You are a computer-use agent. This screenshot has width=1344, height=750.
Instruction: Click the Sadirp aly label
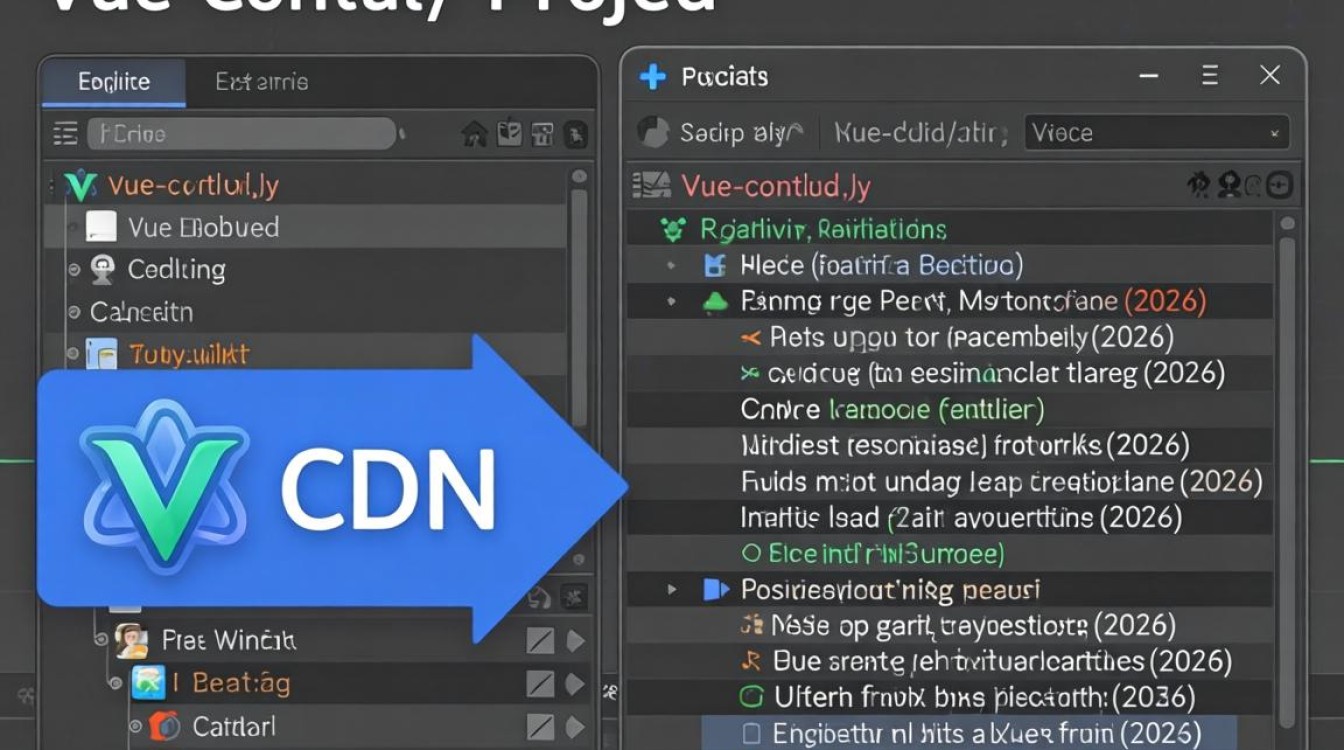click(x=740, y=132)
